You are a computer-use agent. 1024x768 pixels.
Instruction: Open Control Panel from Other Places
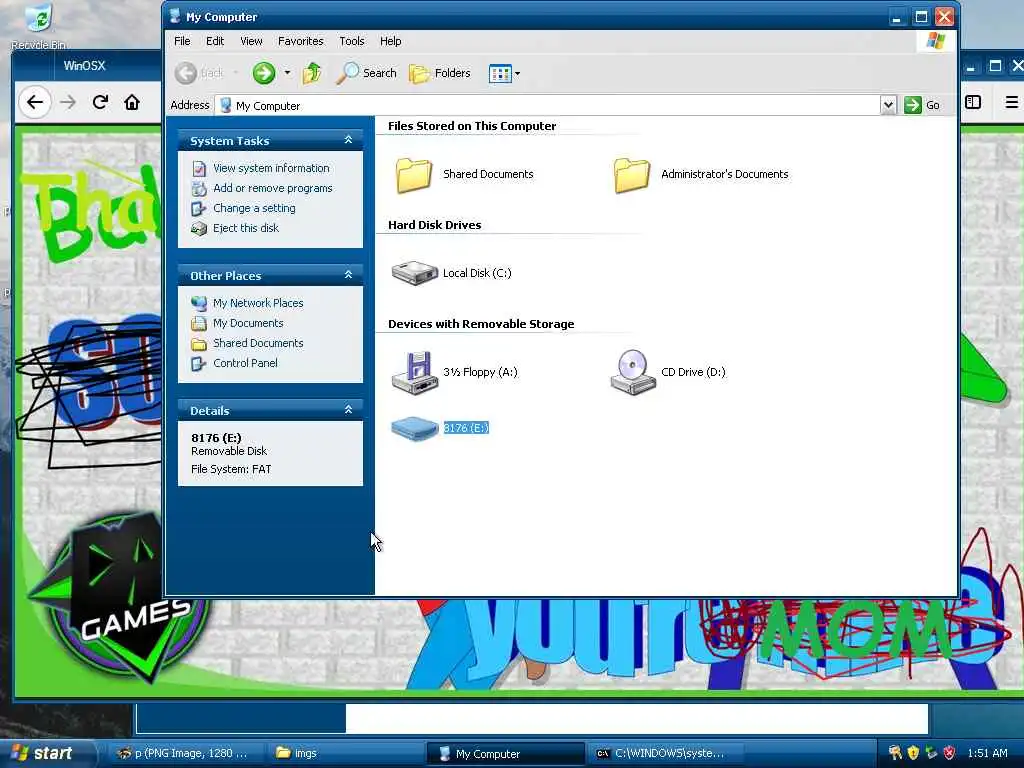pyautogui.click(x=245, y=363)
